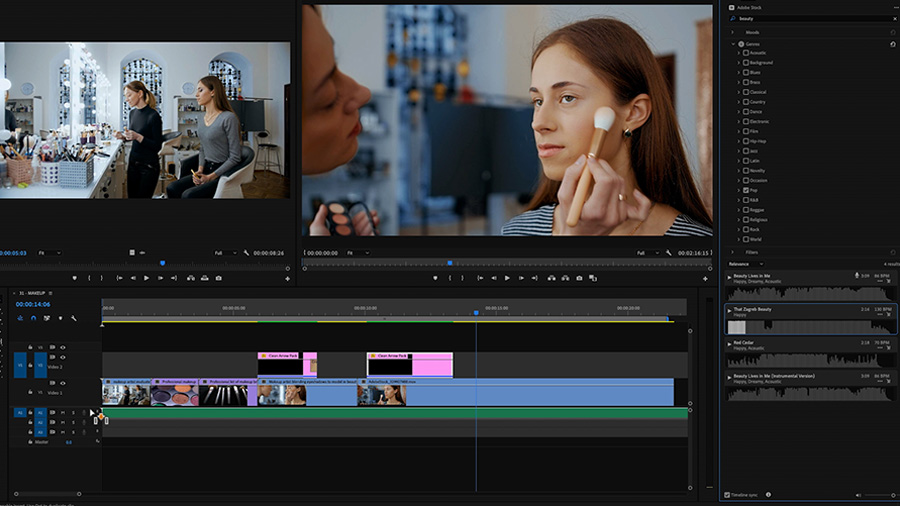Preview the track Red Cedar

point(729,343)
